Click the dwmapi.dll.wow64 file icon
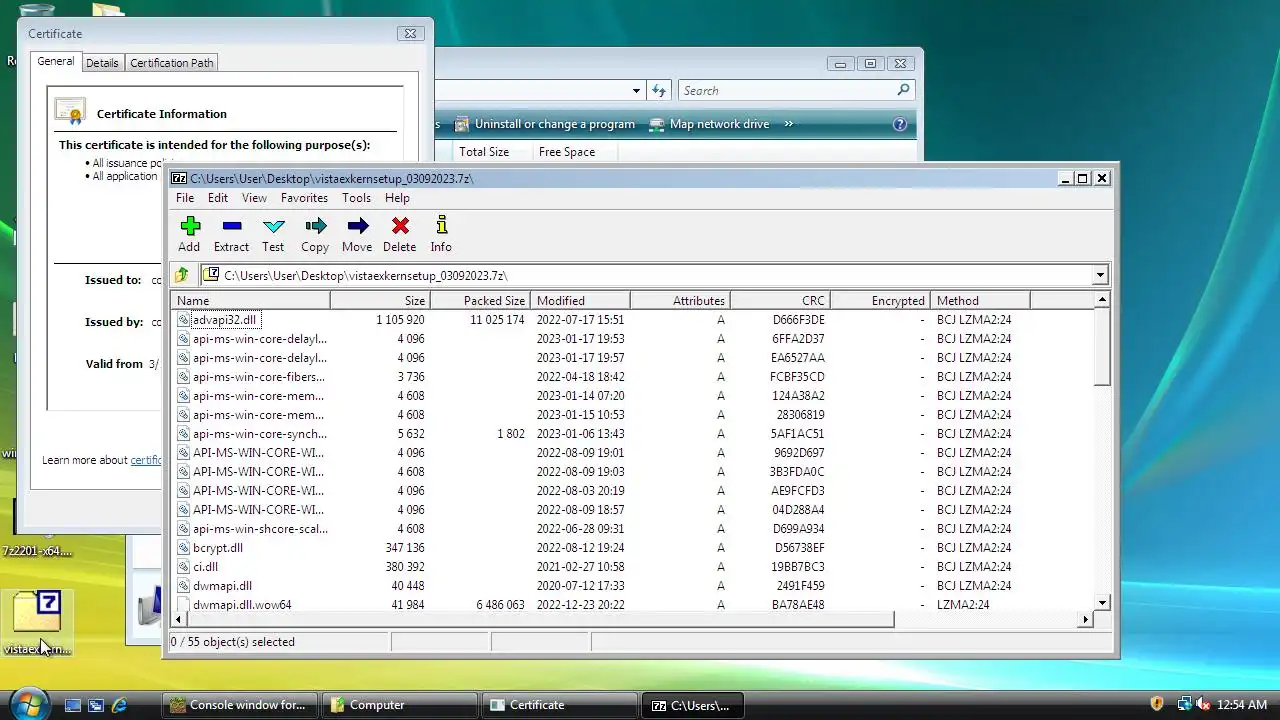This screenshot has height=720, width=1280. [x=183, y=605]
